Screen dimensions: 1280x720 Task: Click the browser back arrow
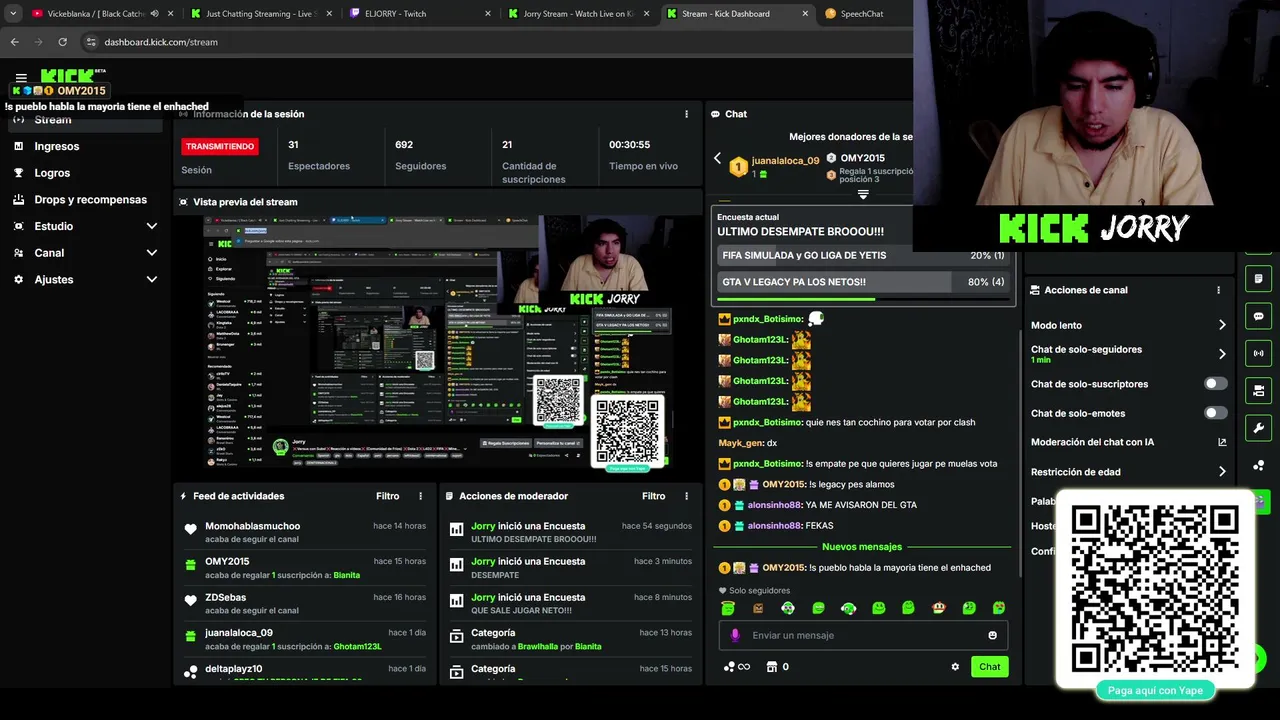point(14,42)
